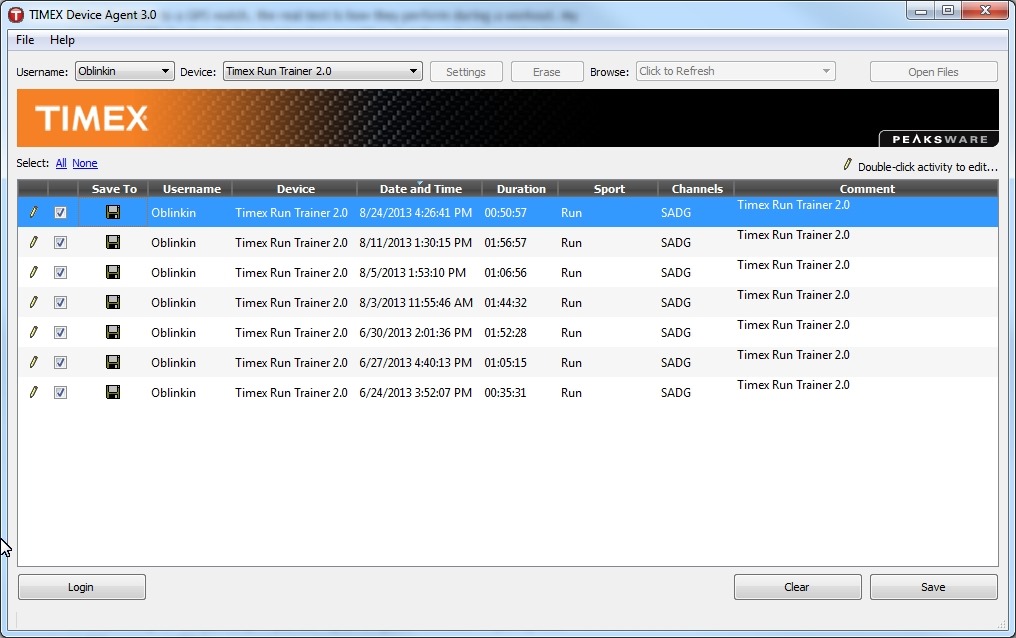Uncheck the 8/11/2013 1:30:15 PM activity checkbox
Screen dimensions: 1016x638
[60, 242]
